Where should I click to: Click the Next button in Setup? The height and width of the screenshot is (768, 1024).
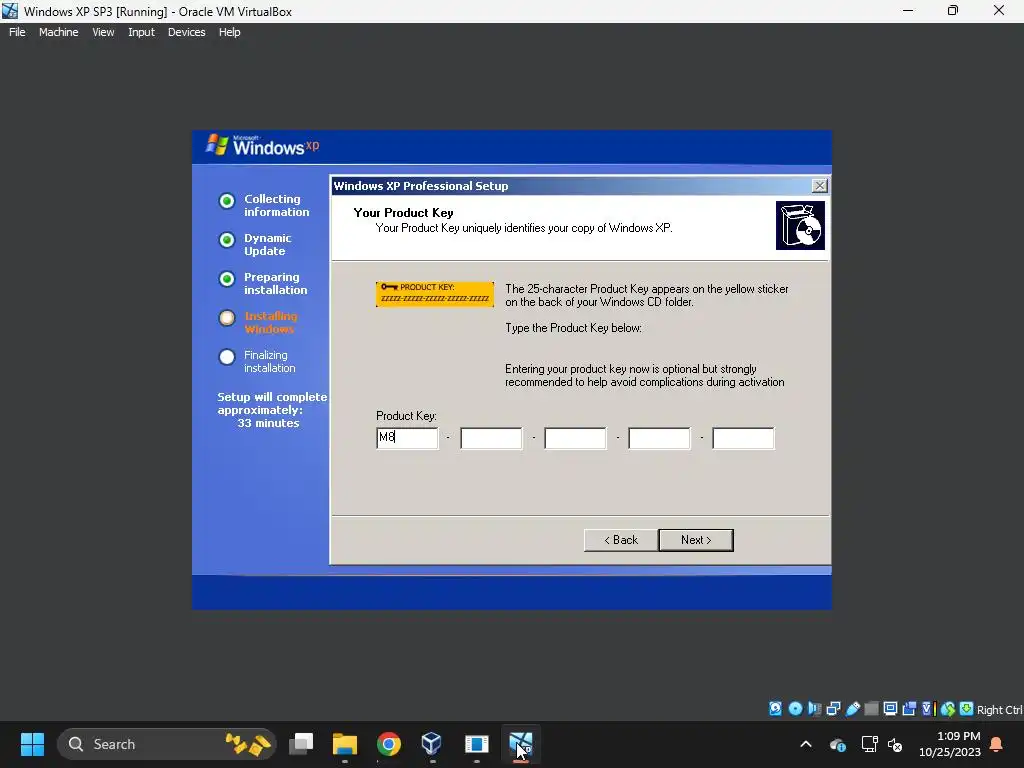click(696, 540)
